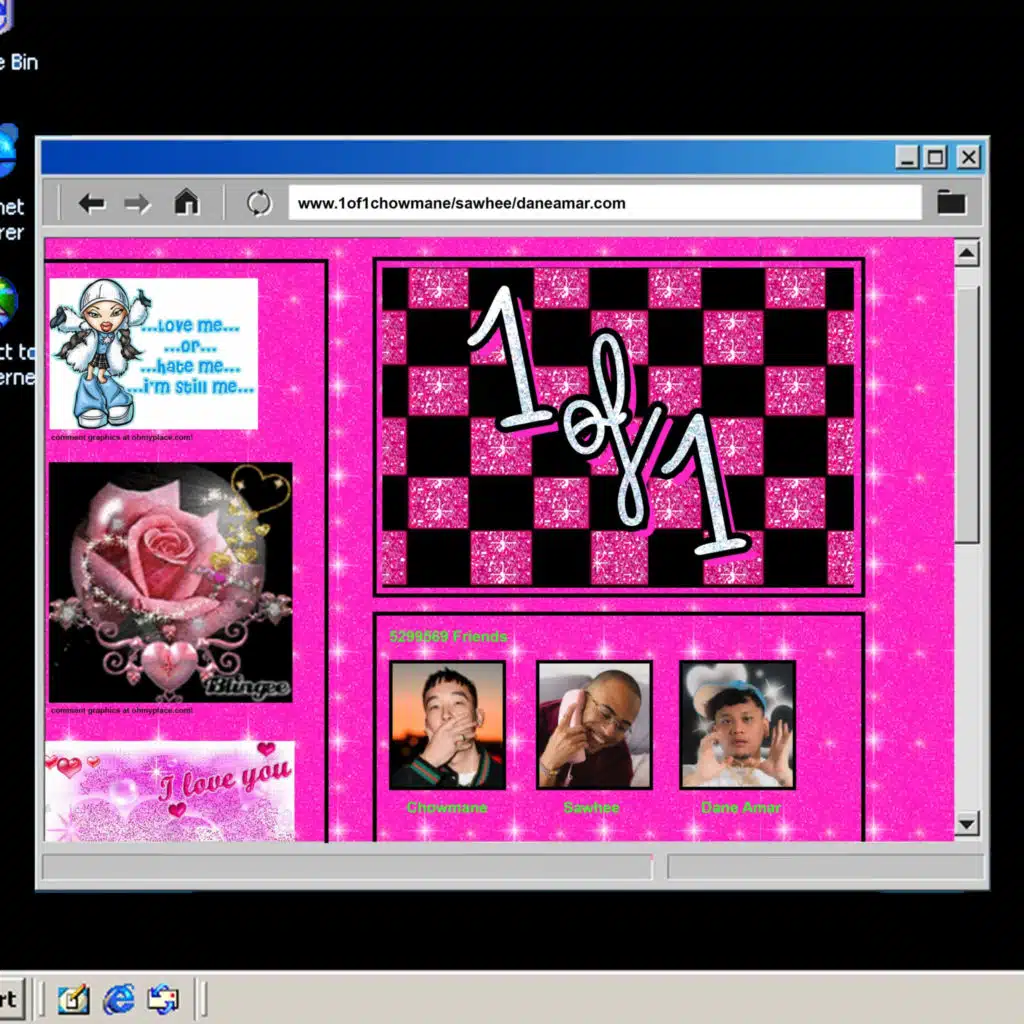Viewport: 1024px width, 1024px height.
Task: Open Outlook Express from the taskbar
Action: pyautogui.click(x=163, y=1000)
